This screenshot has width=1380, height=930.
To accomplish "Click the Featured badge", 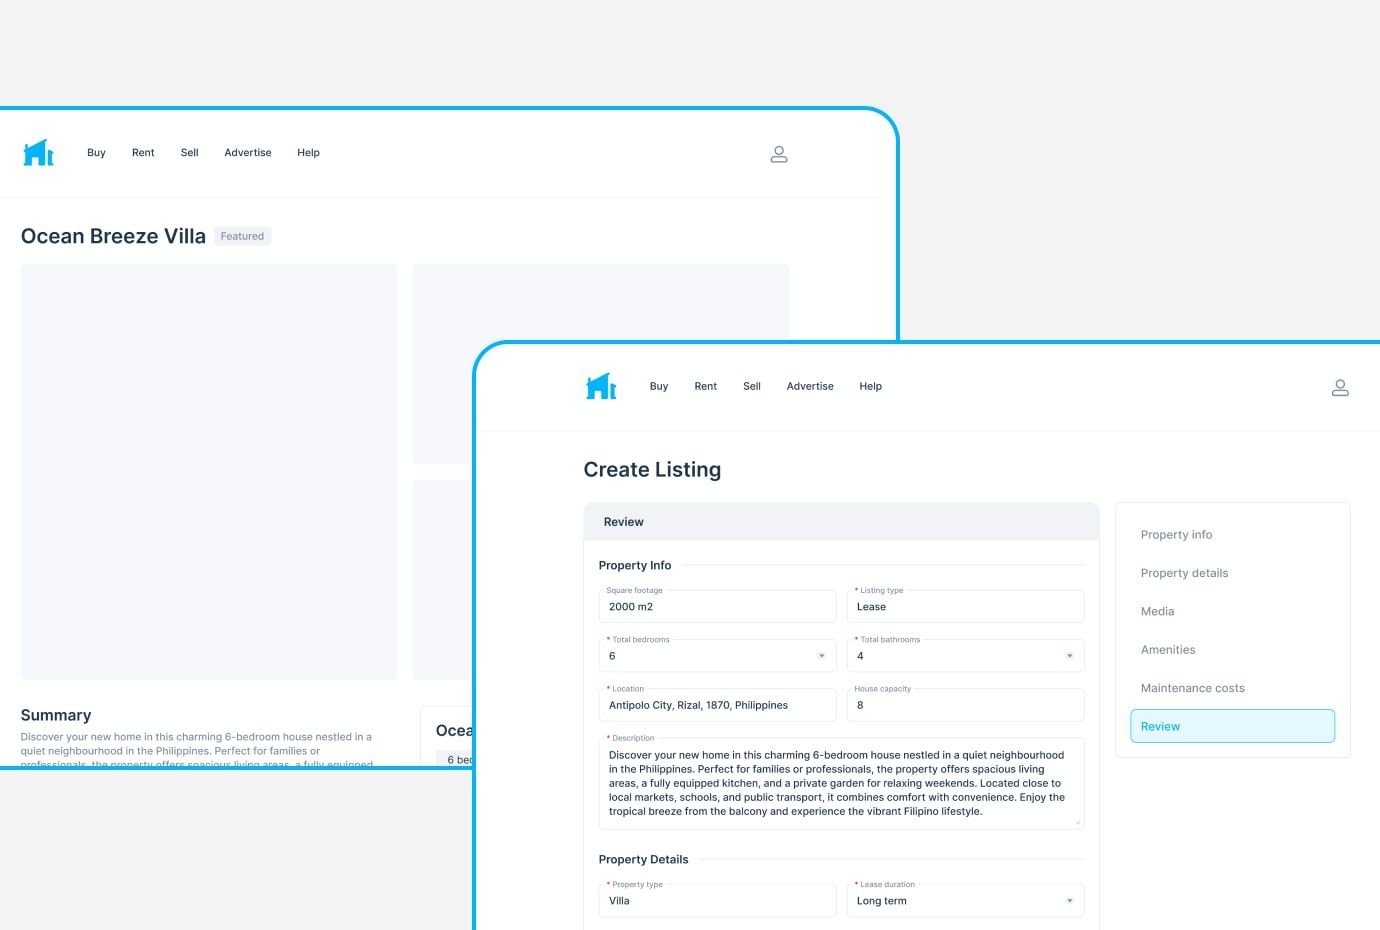I will pos(243,236).
